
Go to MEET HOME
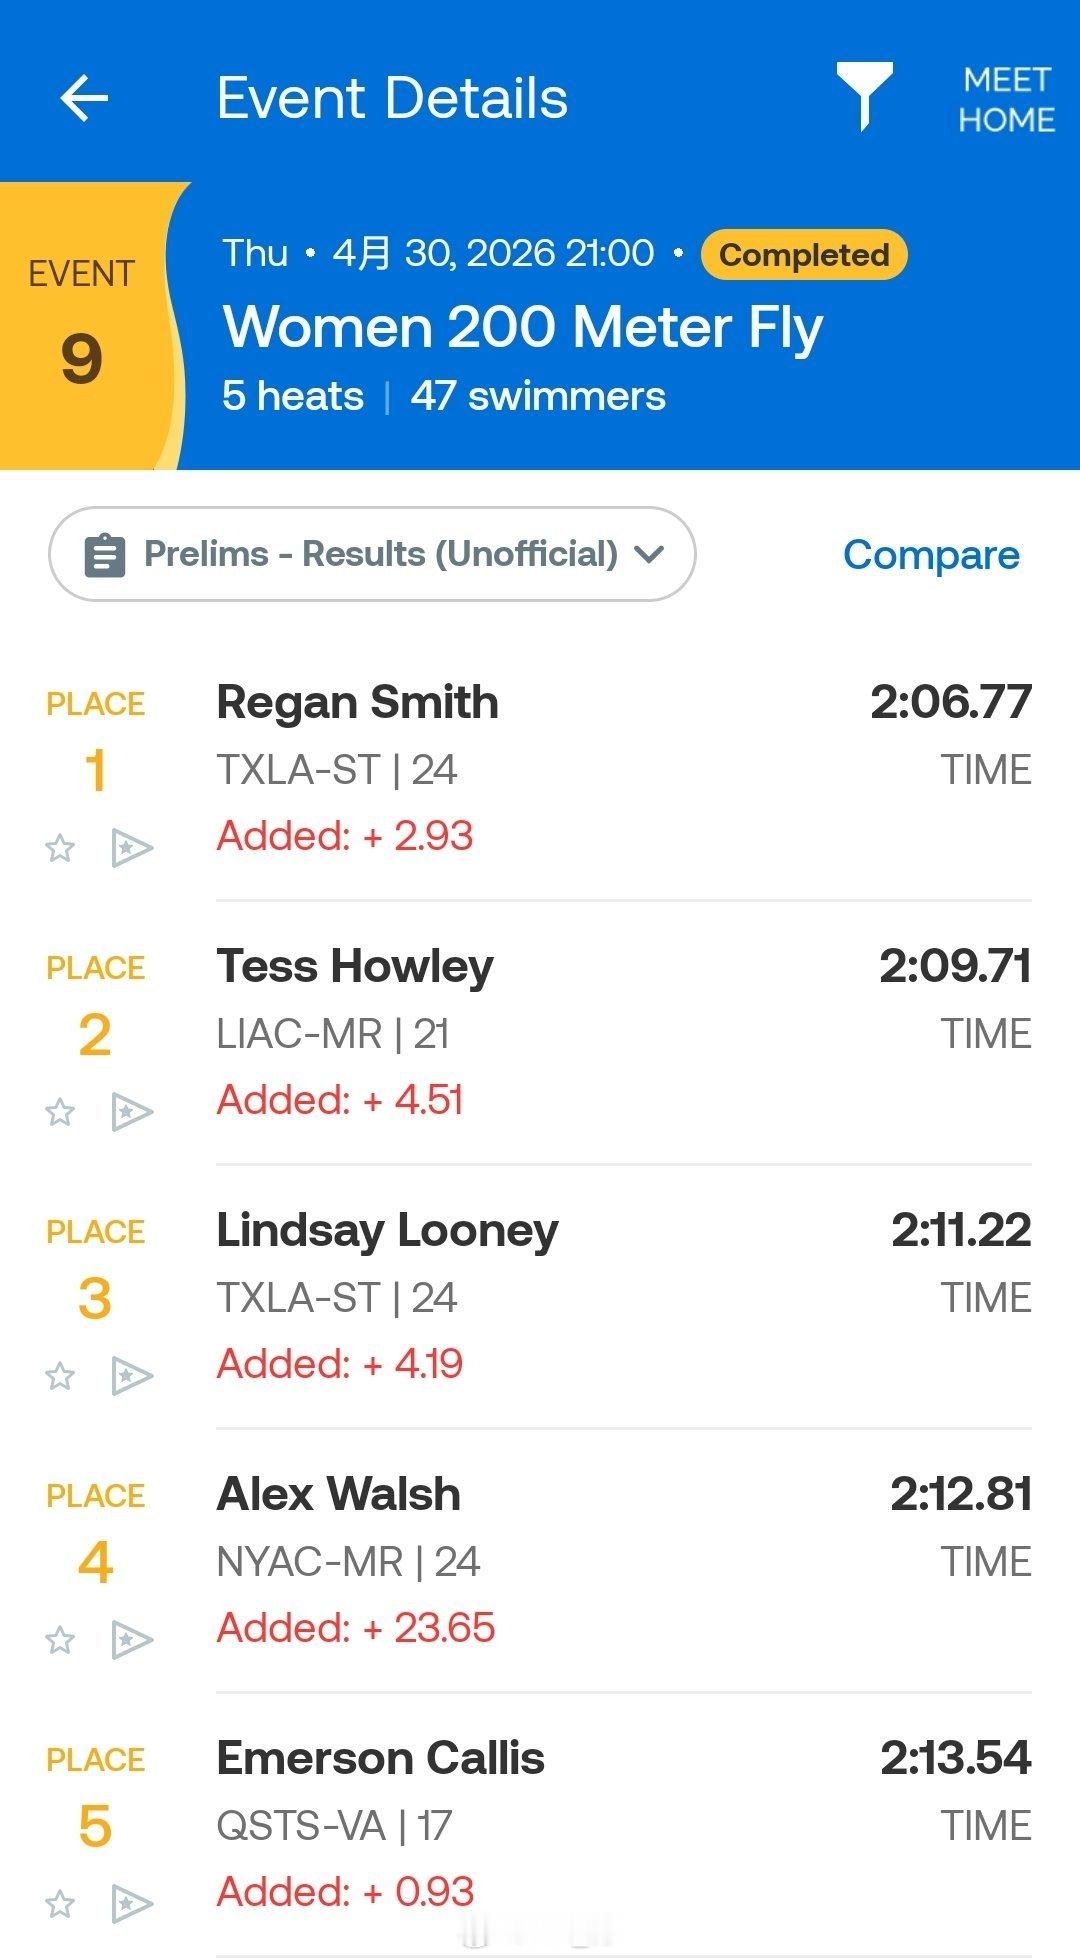pos(1005,97)
